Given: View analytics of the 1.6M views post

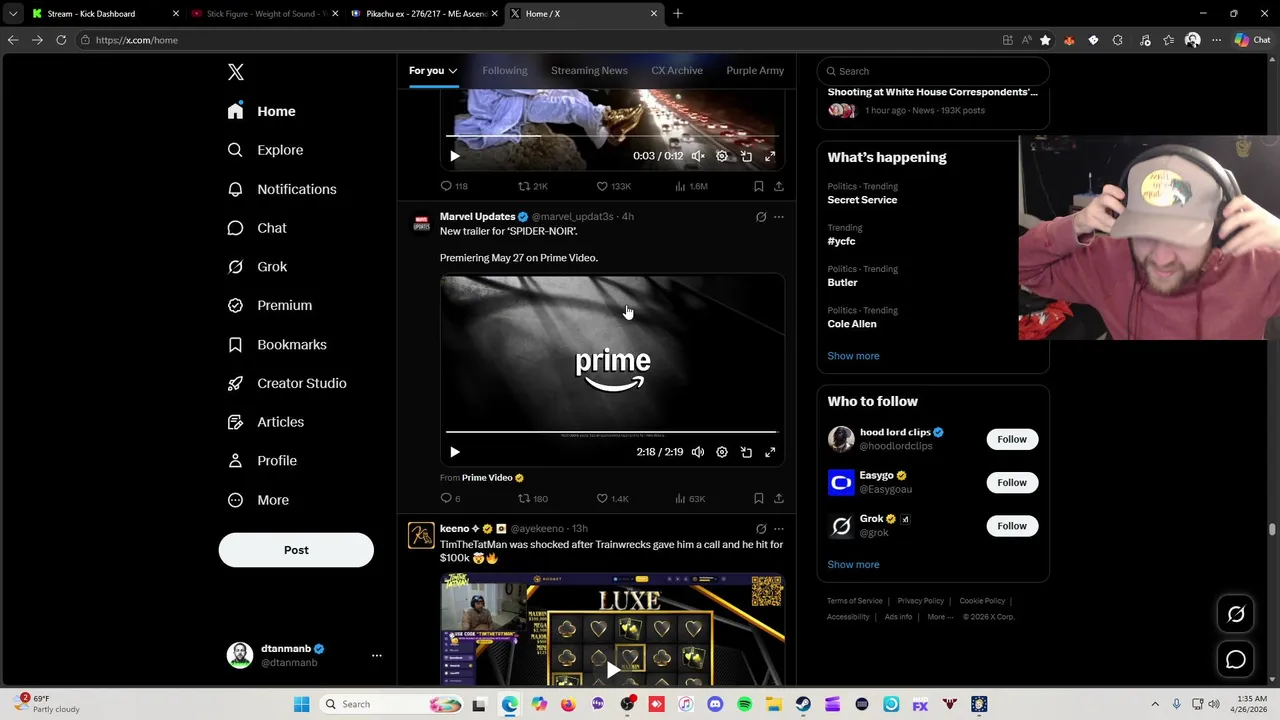Looking at the screenshot, I should (691, 186).
